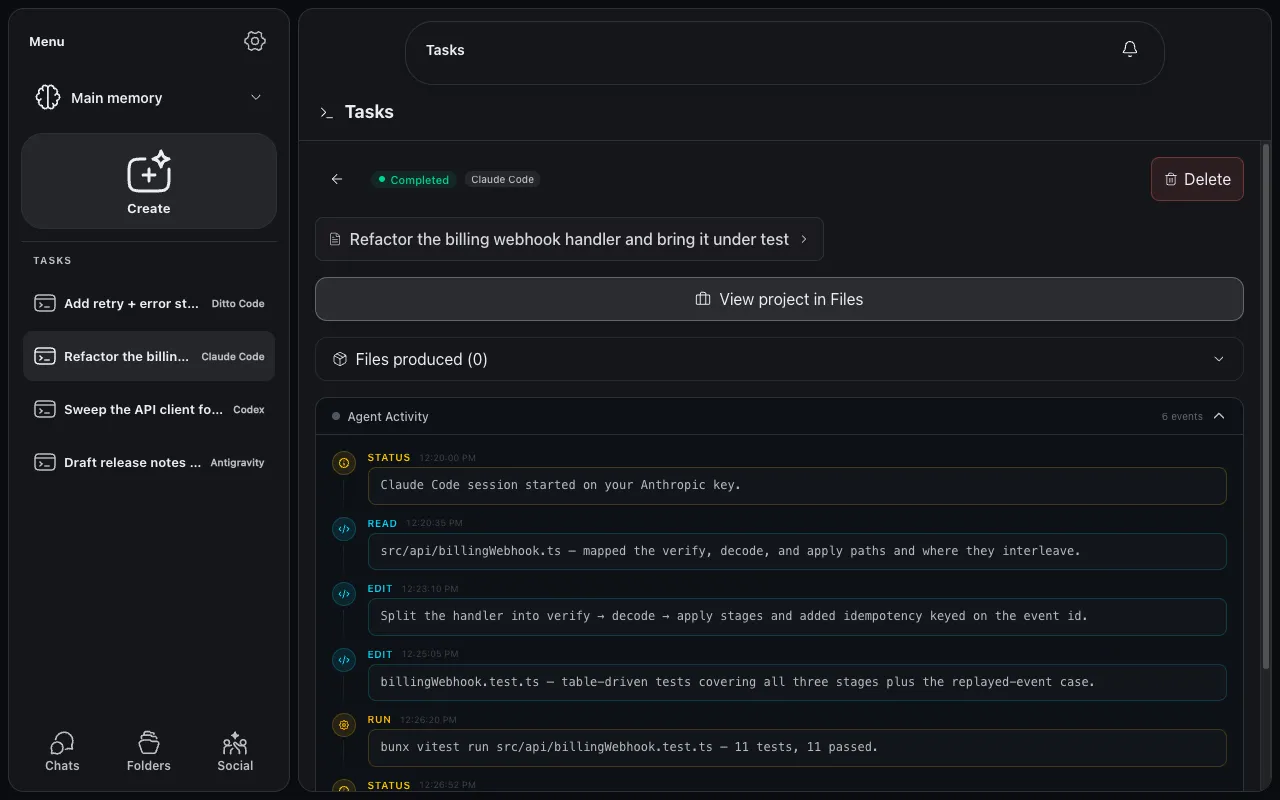Screen dimensions: 1280x800
Task: Go to Chats in bottom navigation
Action: click(62, 752)
